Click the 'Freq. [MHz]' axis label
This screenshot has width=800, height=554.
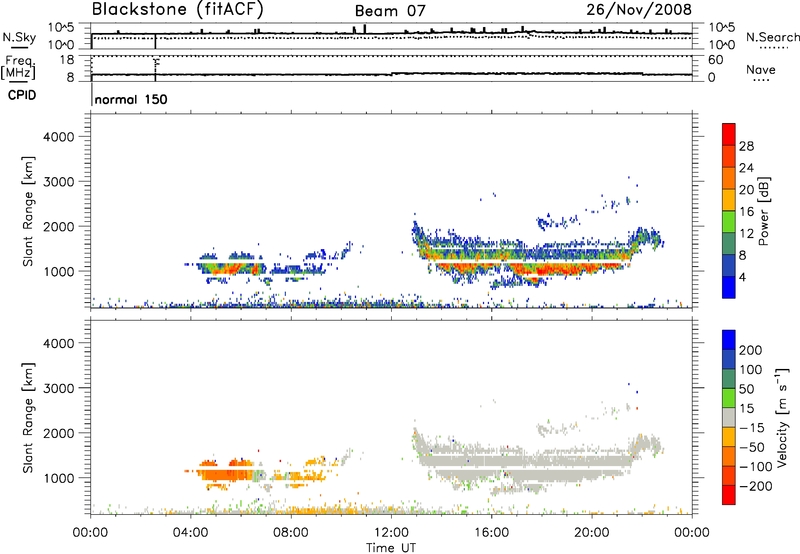tap(19, 67)
